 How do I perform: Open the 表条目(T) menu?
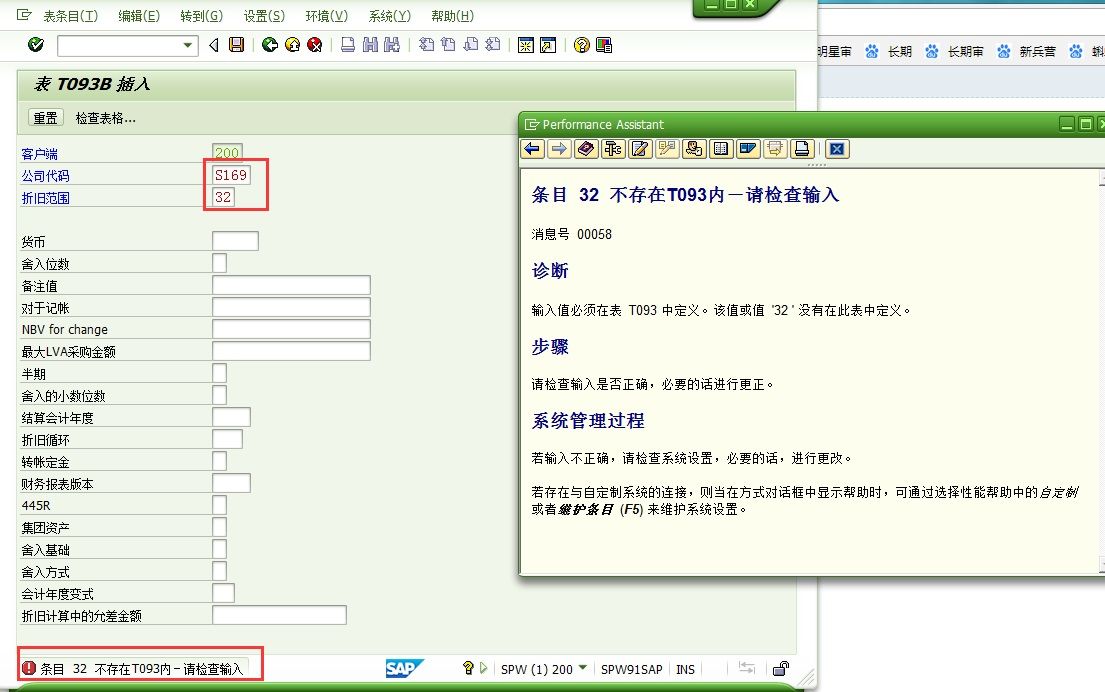(70, 16)
